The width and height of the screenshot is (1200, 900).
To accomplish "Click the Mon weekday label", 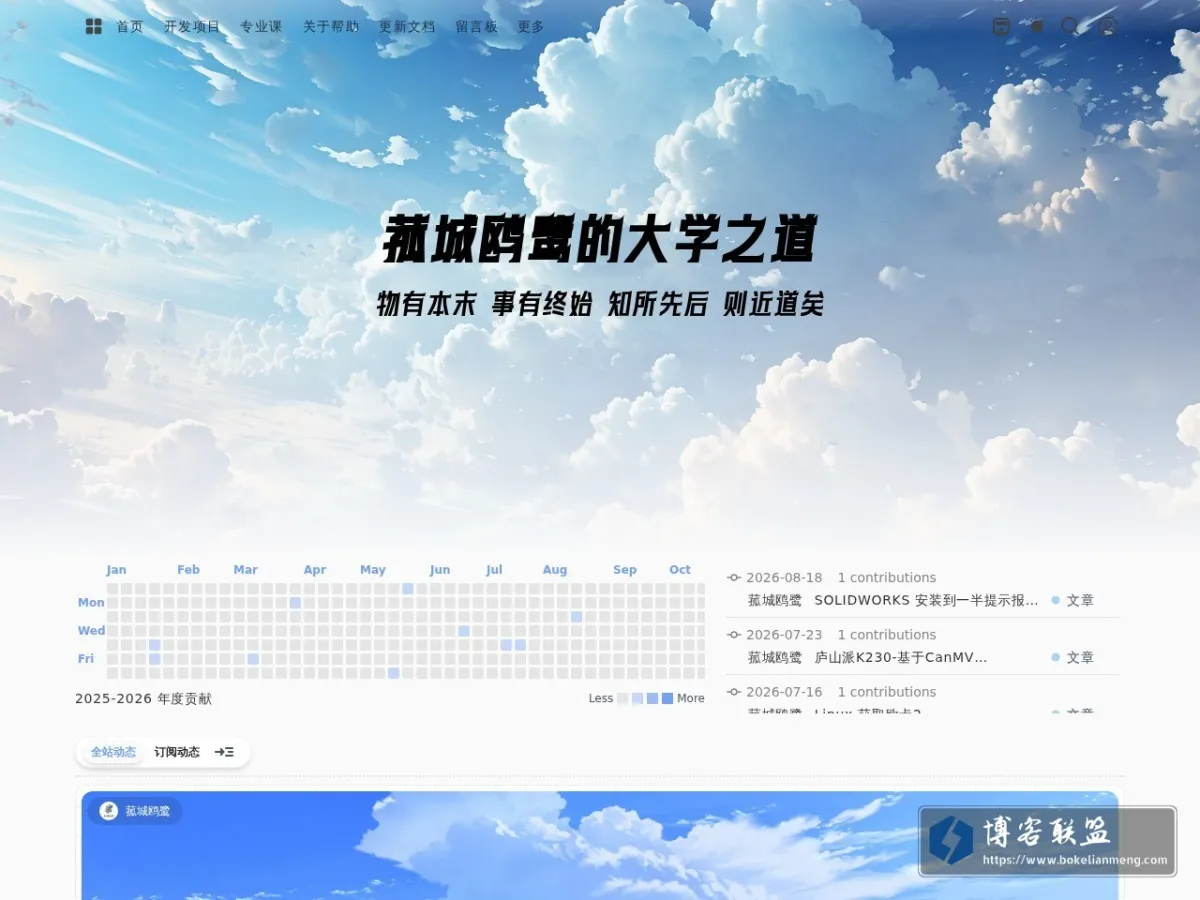I will [x=91, y=602].
